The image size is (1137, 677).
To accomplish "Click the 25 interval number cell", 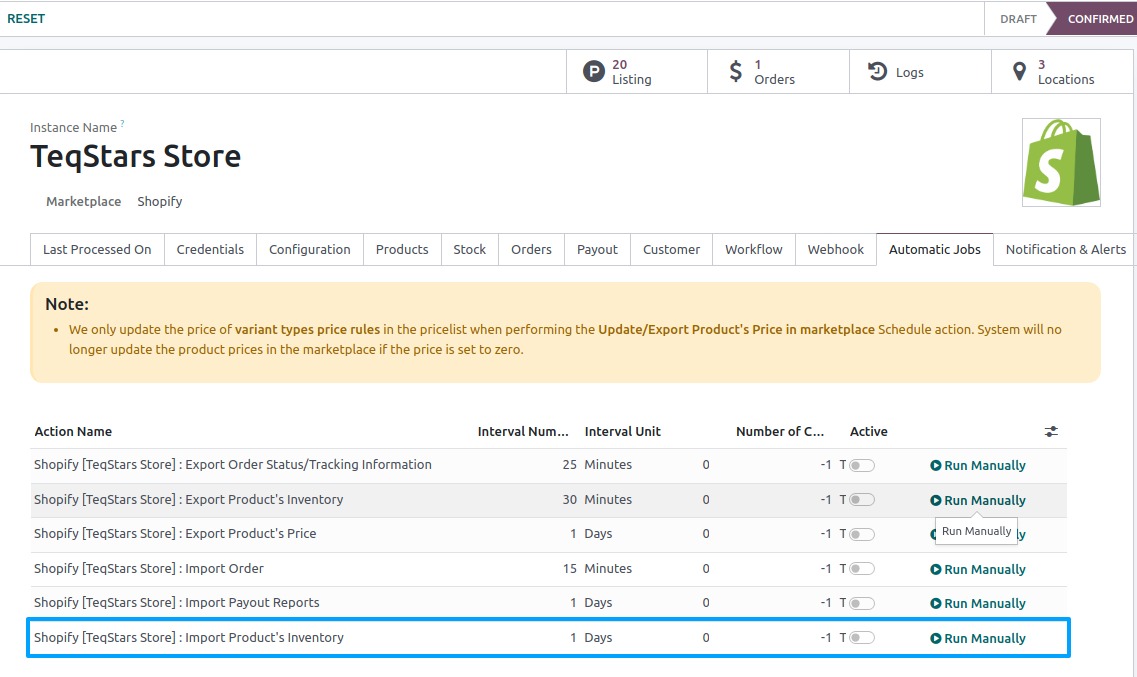I will [569, 465].
